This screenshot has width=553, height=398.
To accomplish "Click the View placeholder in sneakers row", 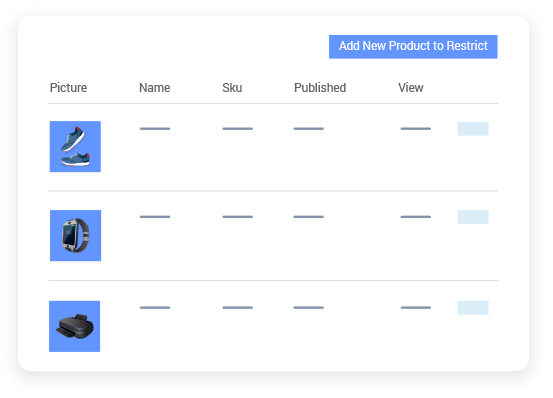I will (x=415, y=129).
